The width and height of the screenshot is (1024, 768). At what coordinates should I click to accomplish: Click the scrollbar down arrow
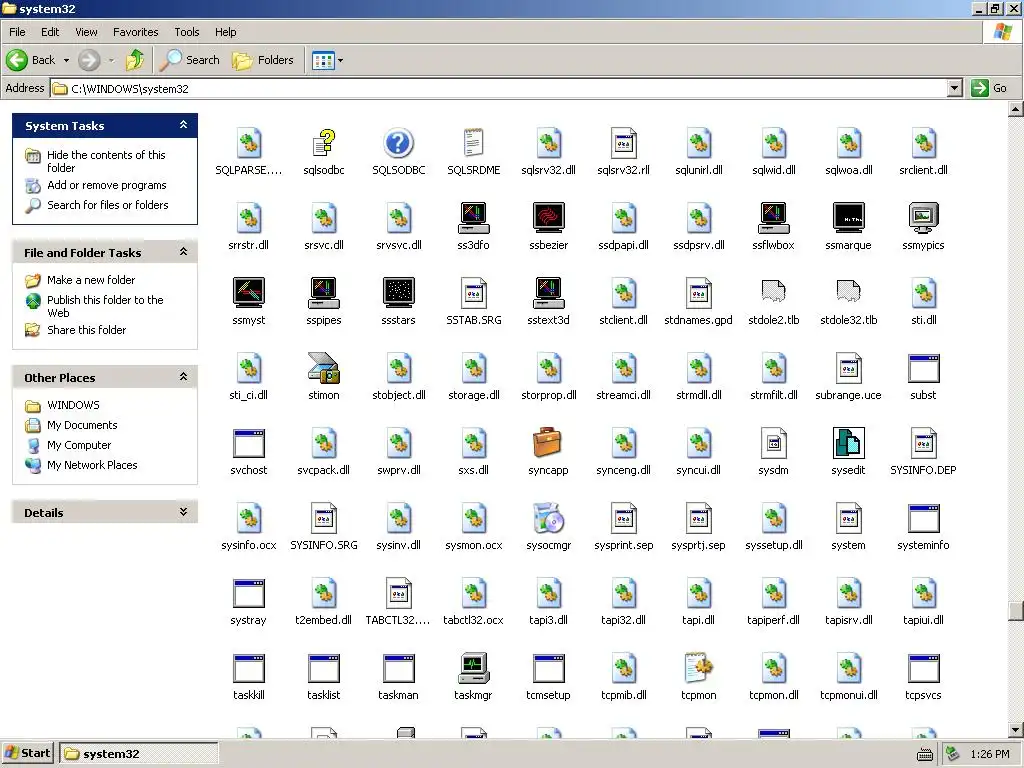(1016, 729)
